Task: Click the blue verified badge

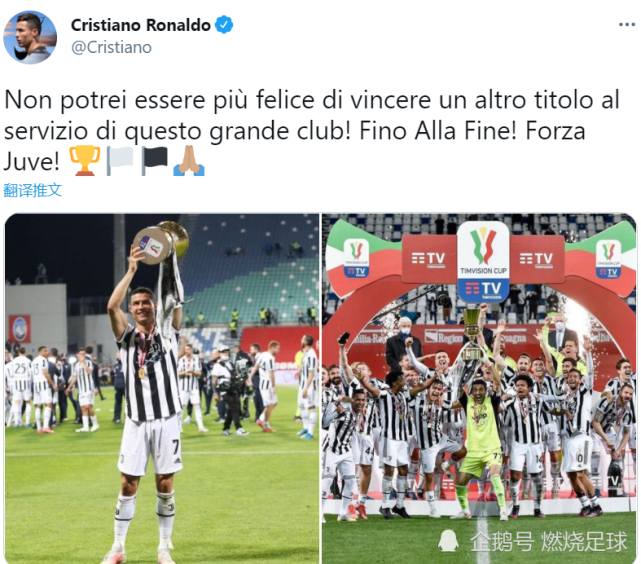Action: (x=224, y=25)
